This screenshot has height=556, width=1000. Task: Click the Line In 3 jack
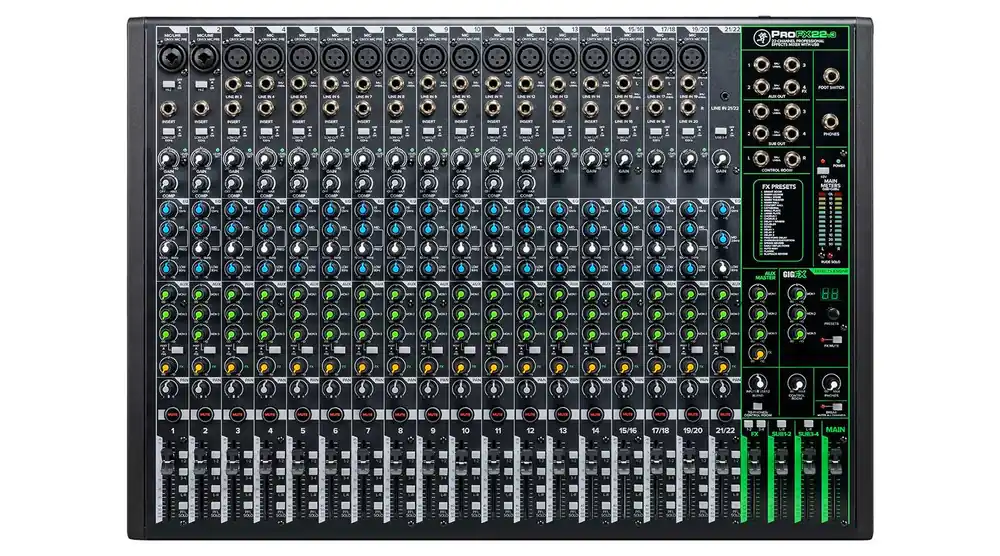tap(233, 84)
